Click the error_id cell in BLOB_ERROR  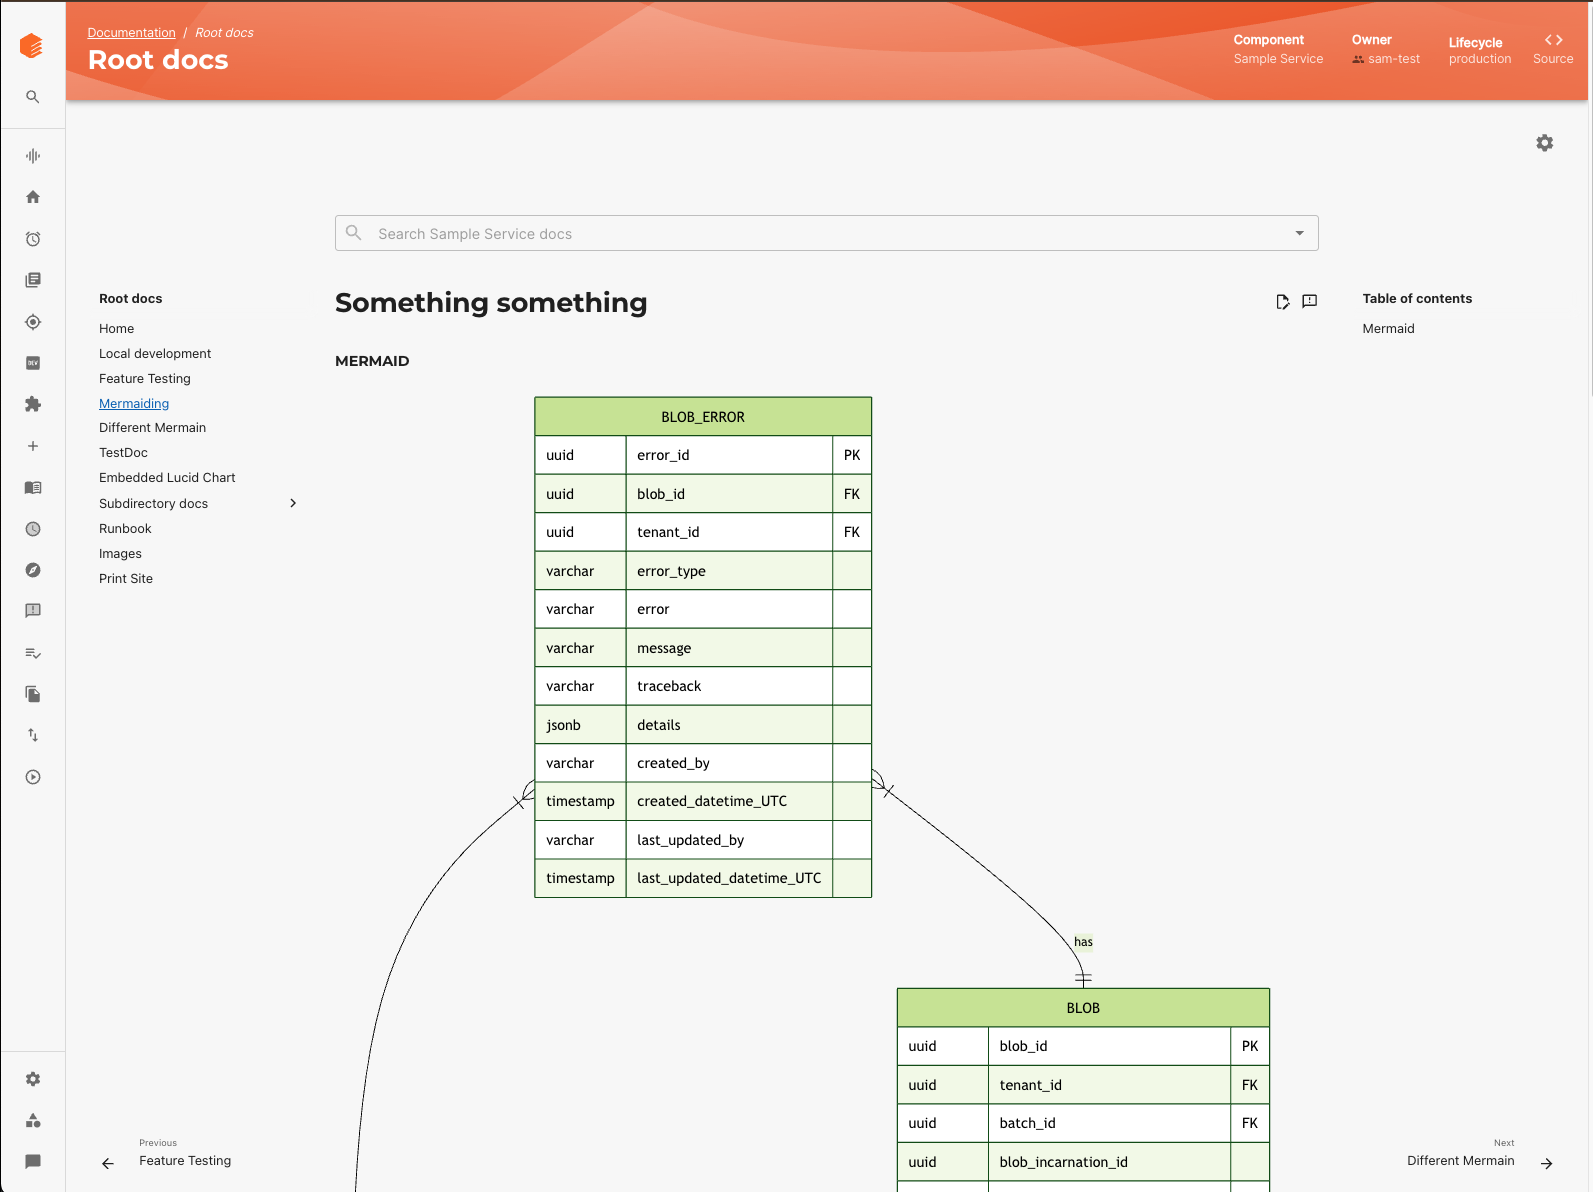[x=729, y=455]
